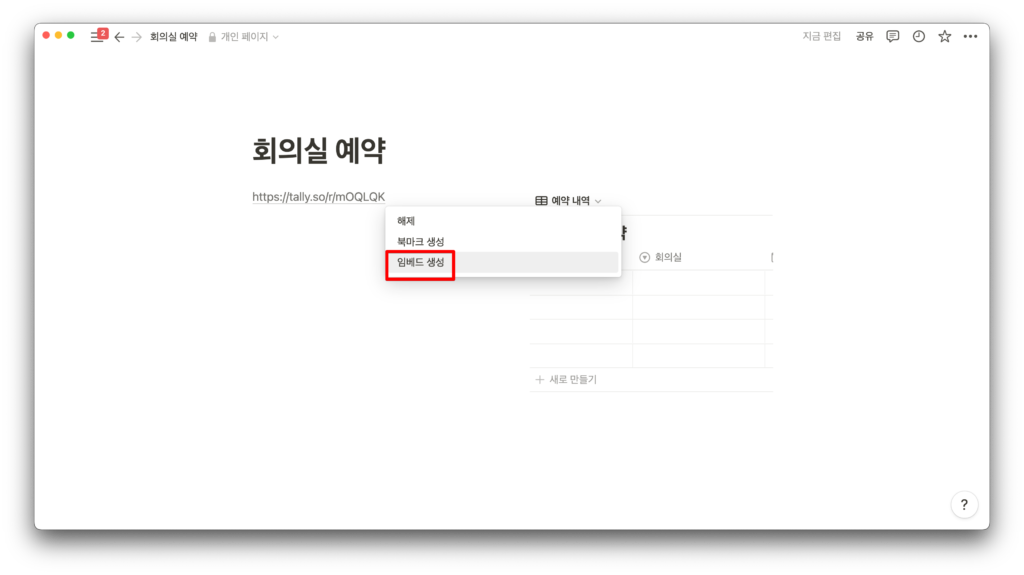This screenshot has height=575, width=1024.
Task: Open the three-dot more options menu
Action: (970, 36)
